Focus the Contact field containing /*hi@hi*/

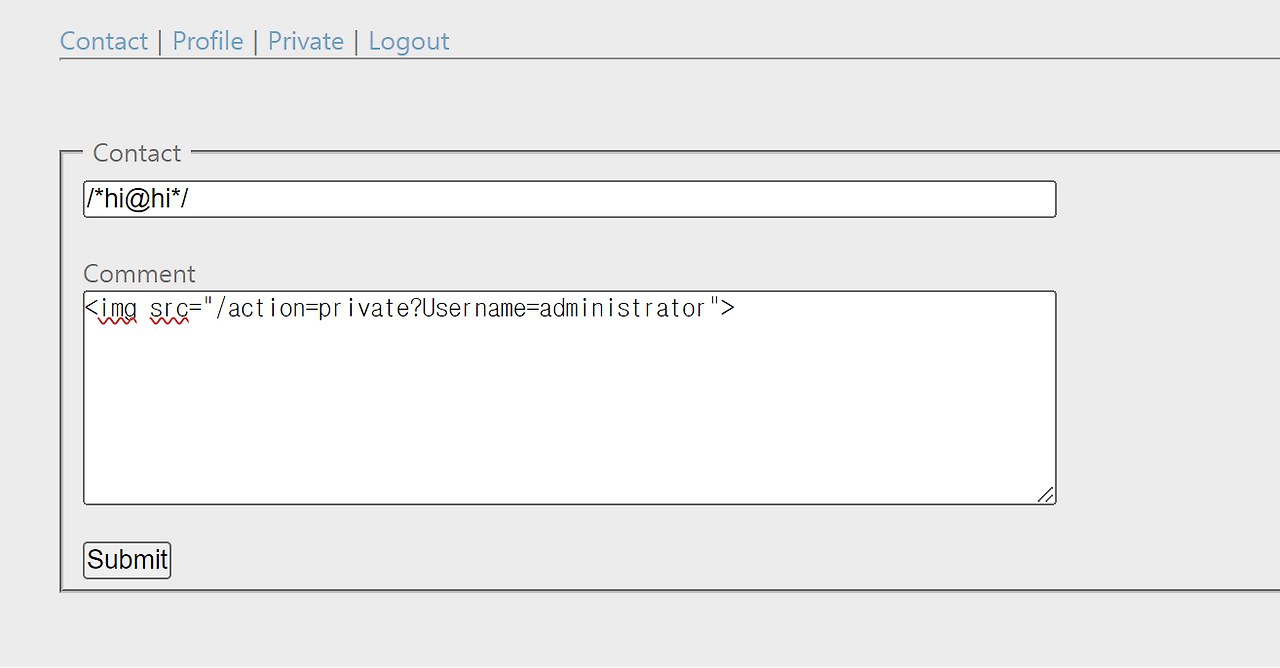point(569,199)
